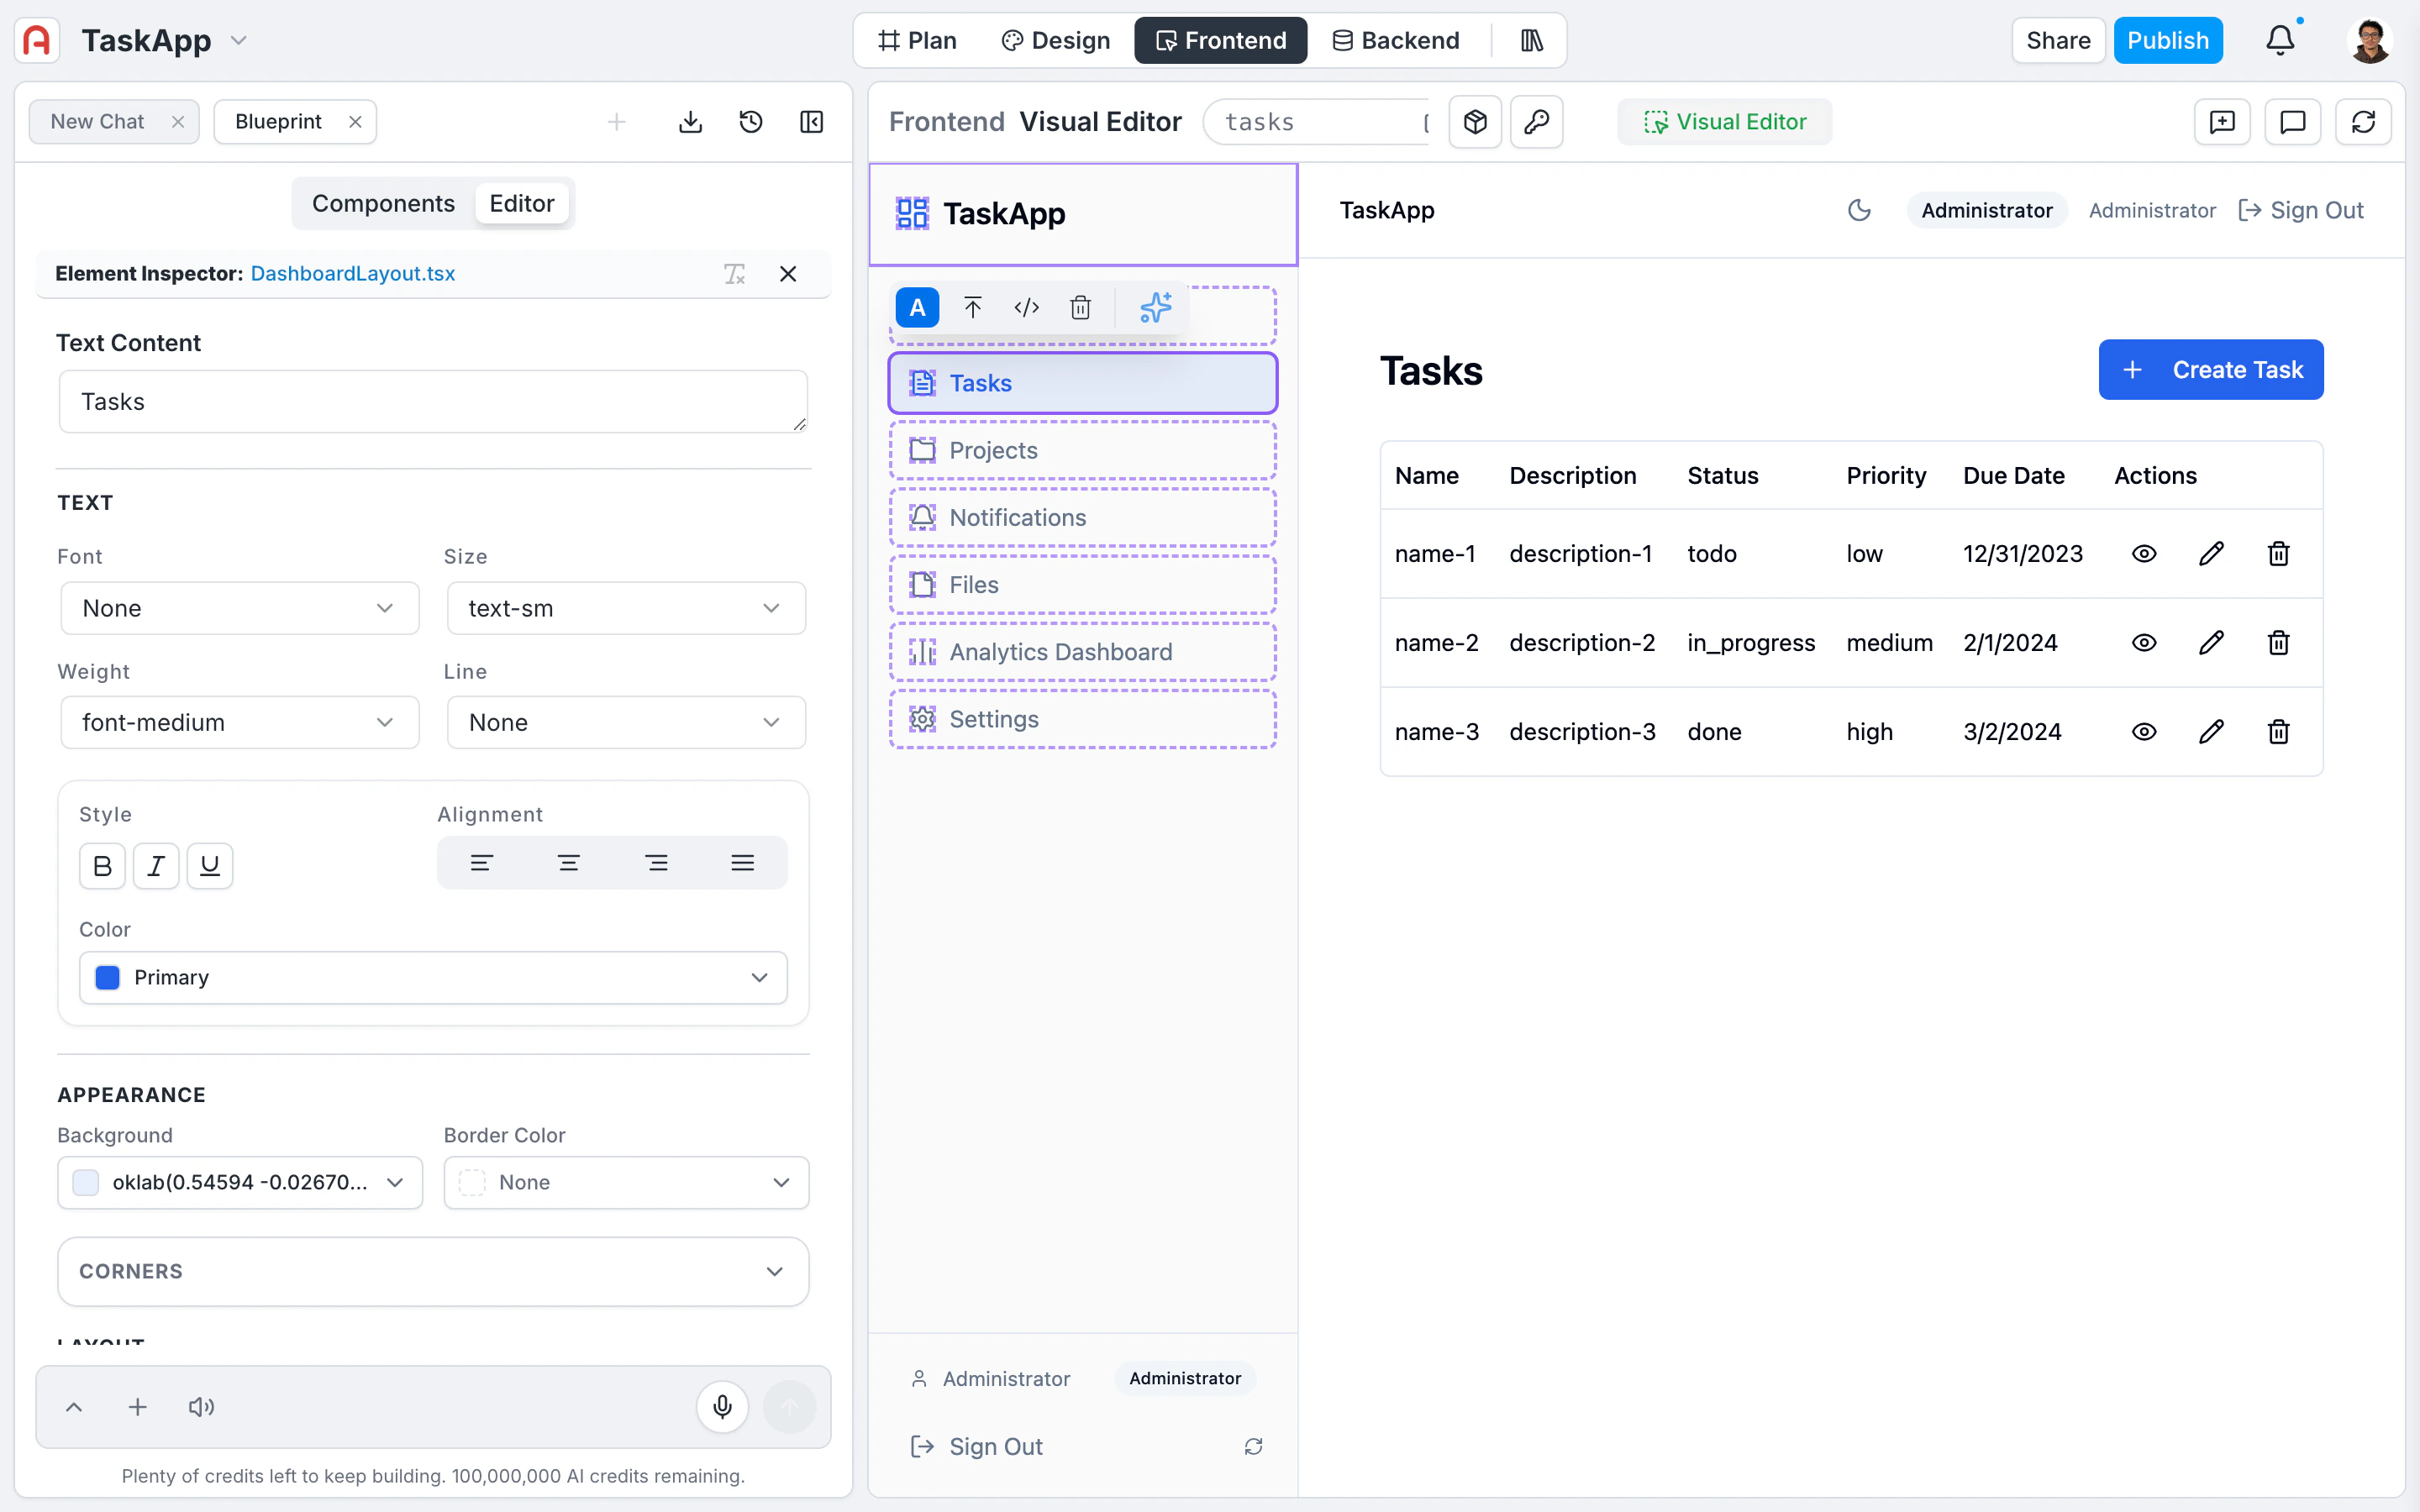2420x1512 pixels.
Task: Click the Create Task button
Action: pyautogui.click(x=2211, y=370)
